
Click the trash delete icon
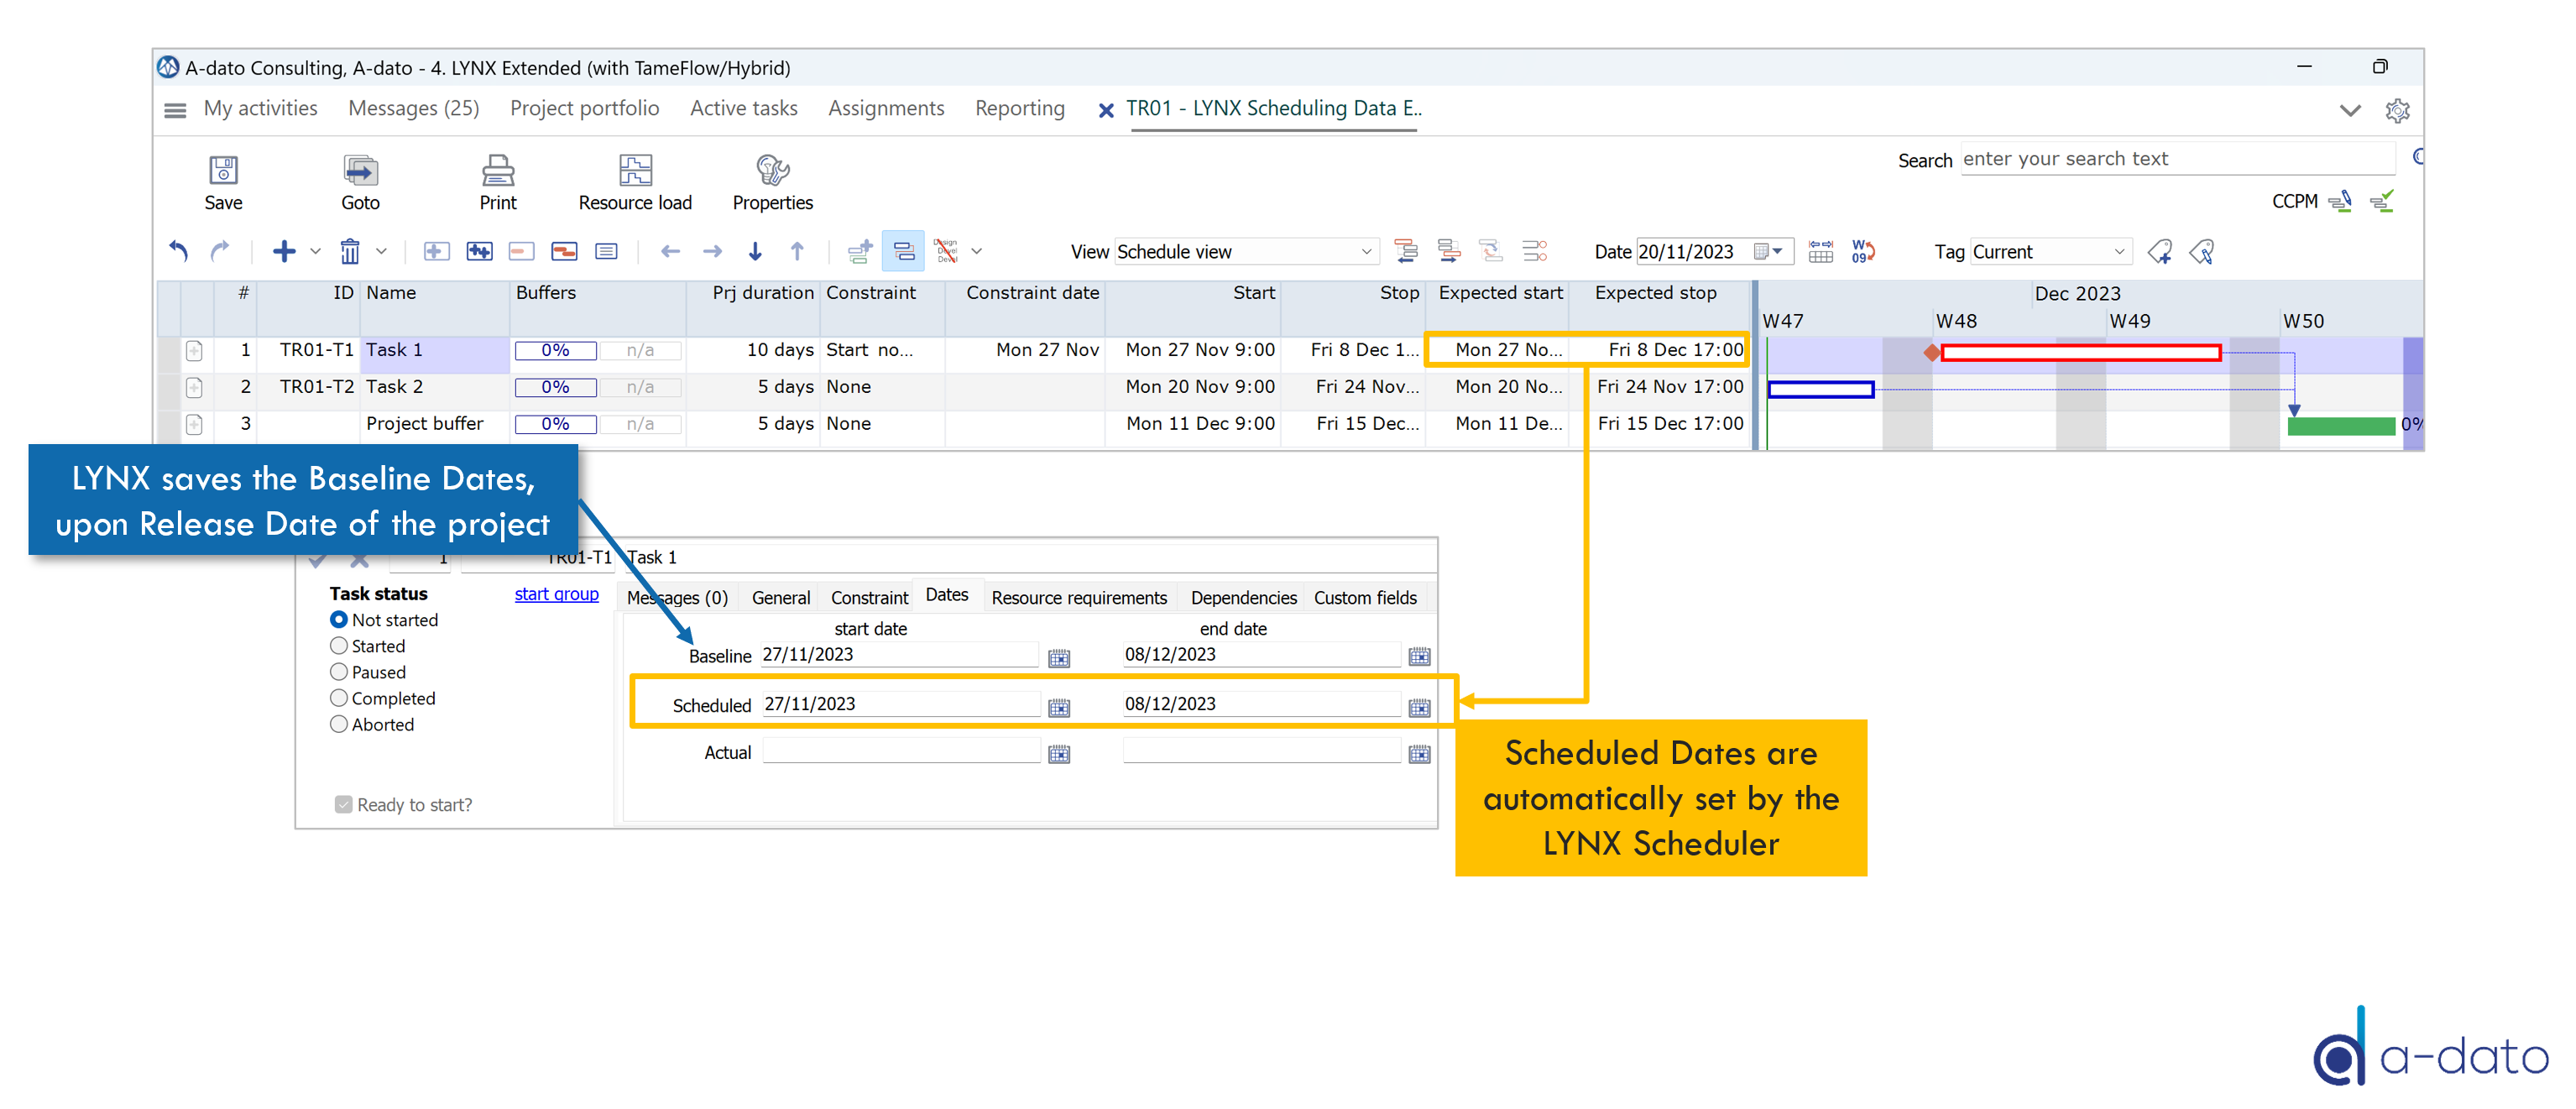[x=349, y=251]
